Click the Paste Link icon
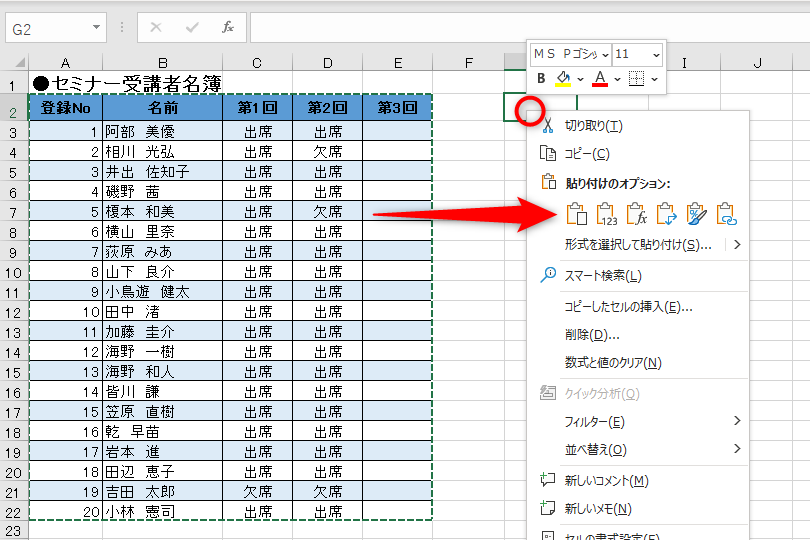Image resolution: width=810 pixels, height=540 pixels. [x=726, y=213]
